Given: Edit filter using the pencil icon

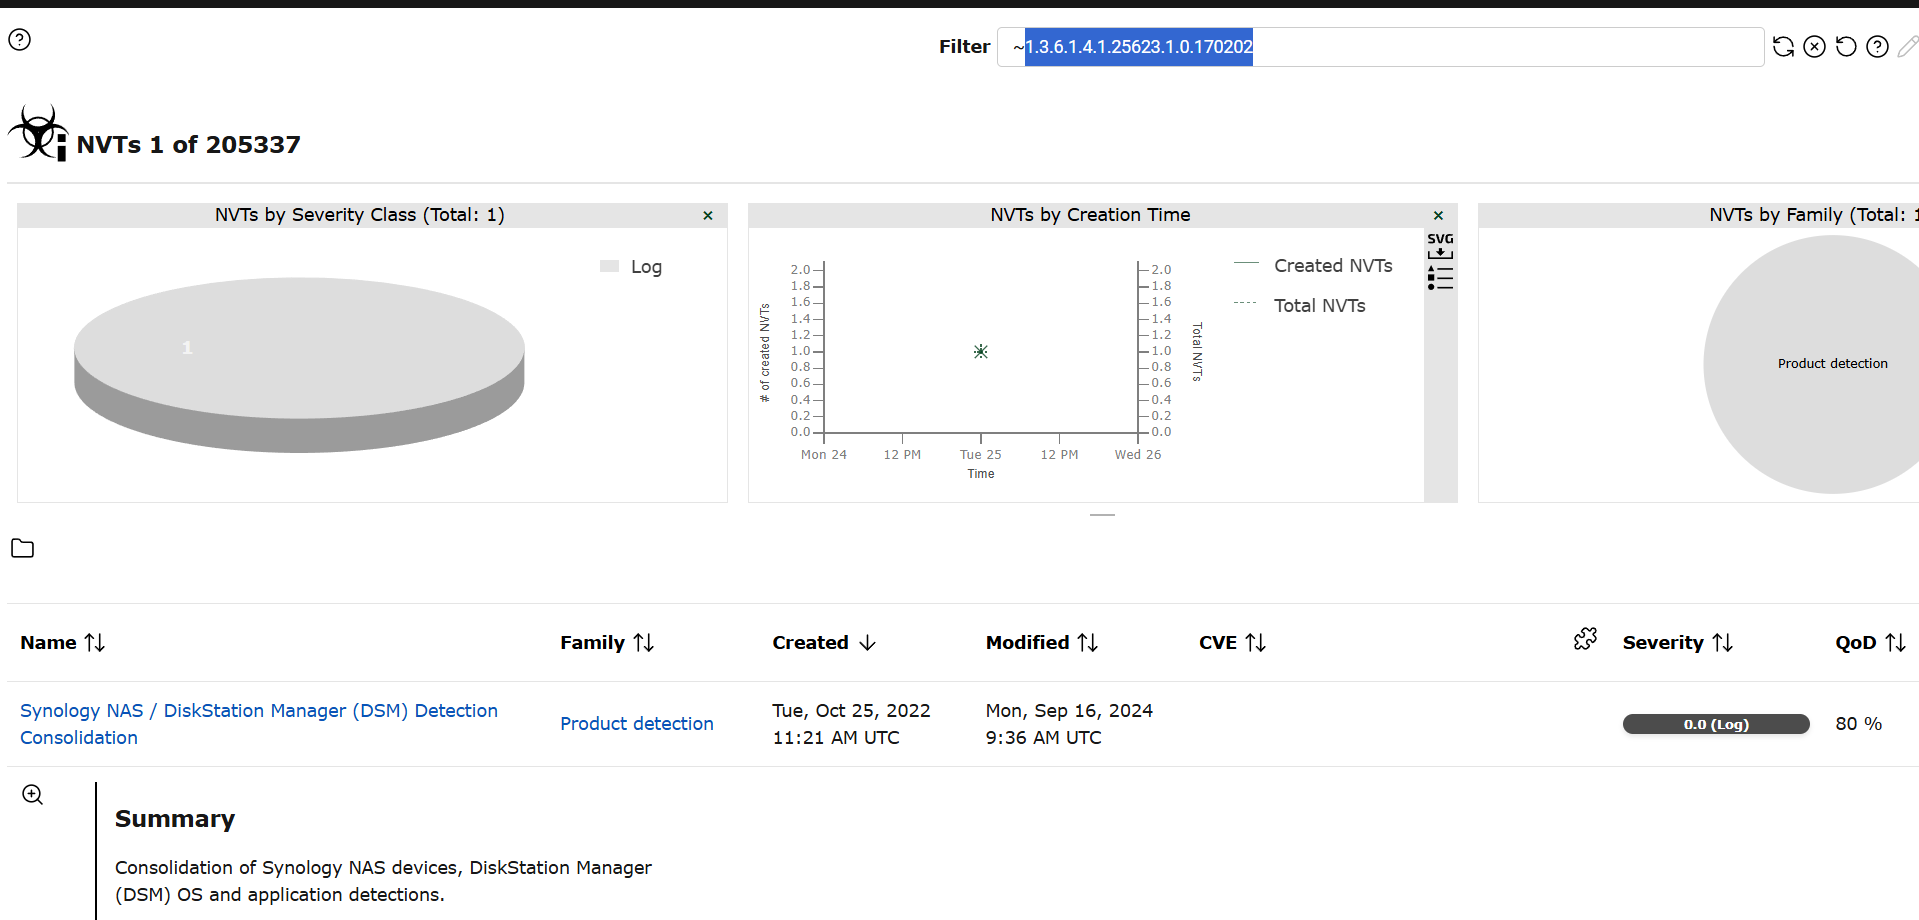Looking at the screenshot, I should 1908,47.
